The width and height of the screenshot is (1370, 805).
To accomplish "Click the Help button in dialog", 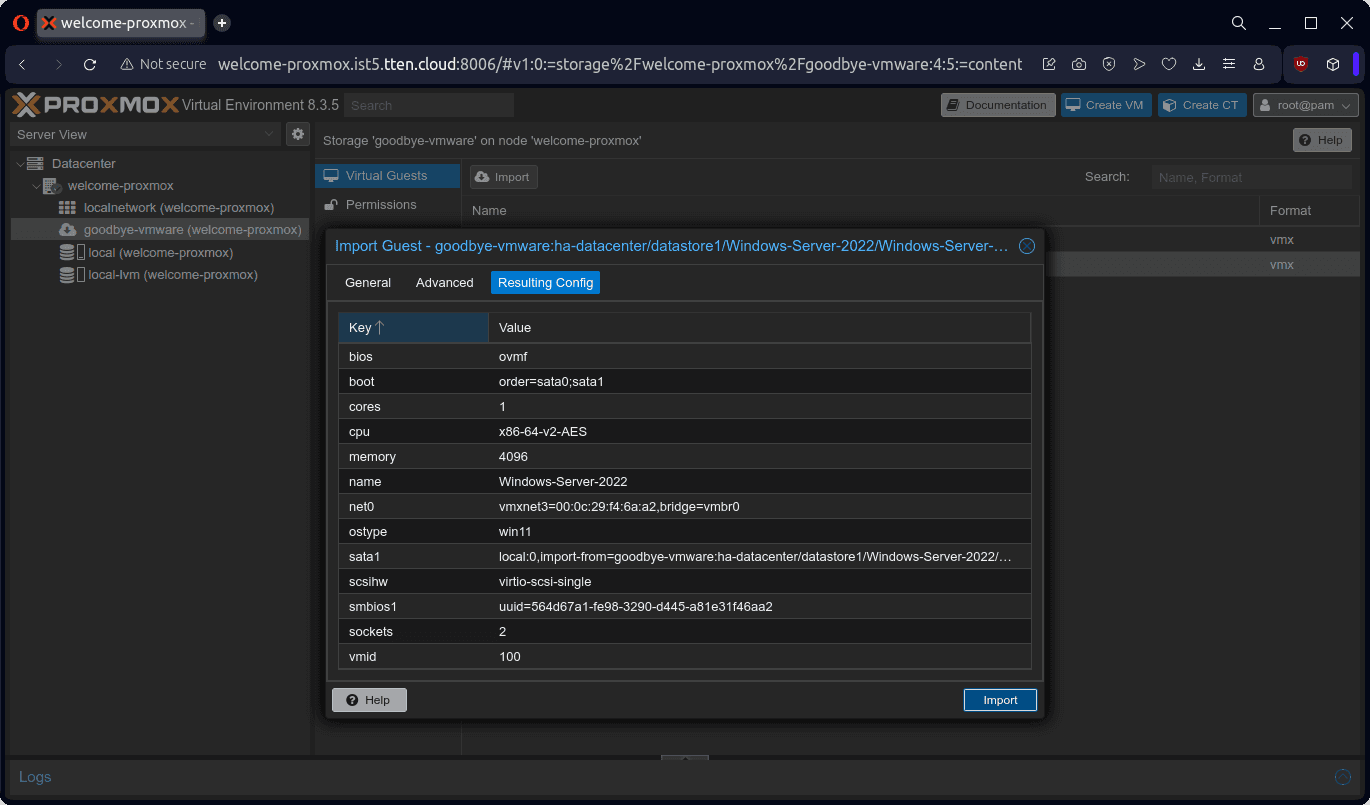I will [x=369, y=700].
